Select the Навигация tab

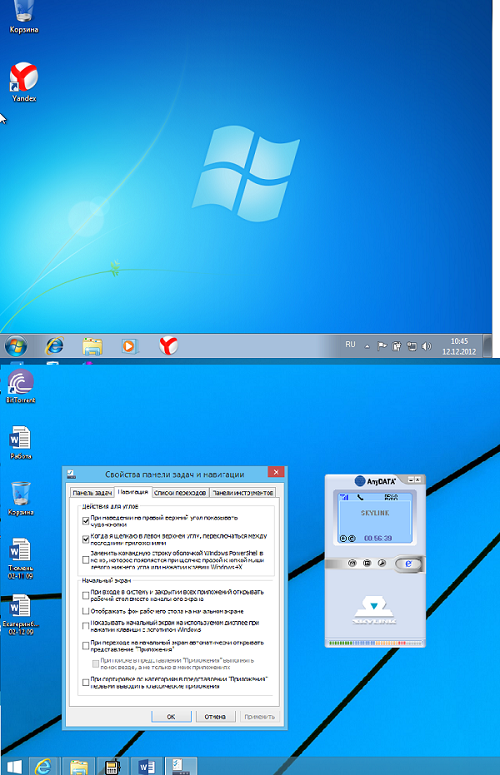(x=133, y=492)
